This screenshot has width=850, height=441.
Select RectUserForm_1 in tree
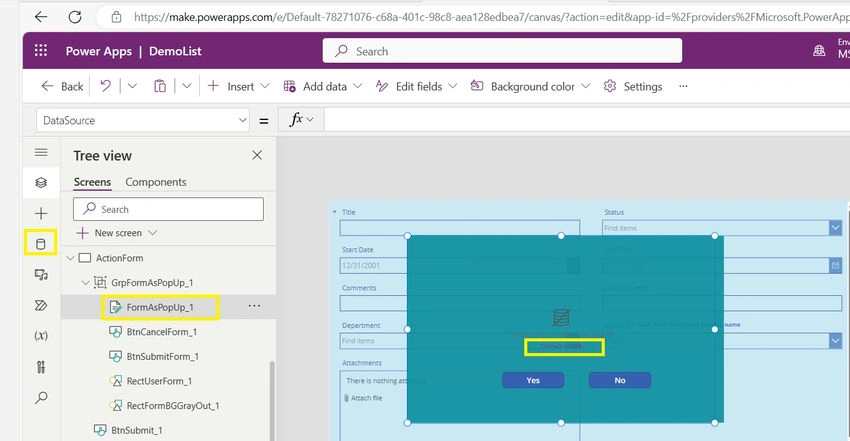(x=159, y=381)
